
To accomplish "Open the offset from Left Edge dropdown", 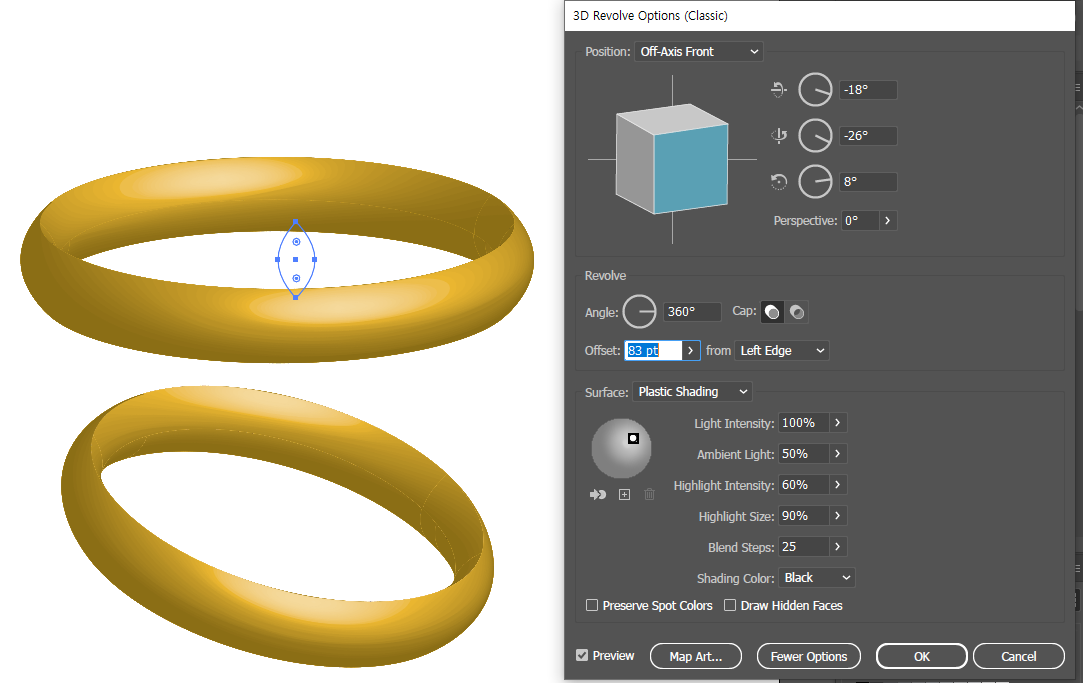I will pos(781,351).
